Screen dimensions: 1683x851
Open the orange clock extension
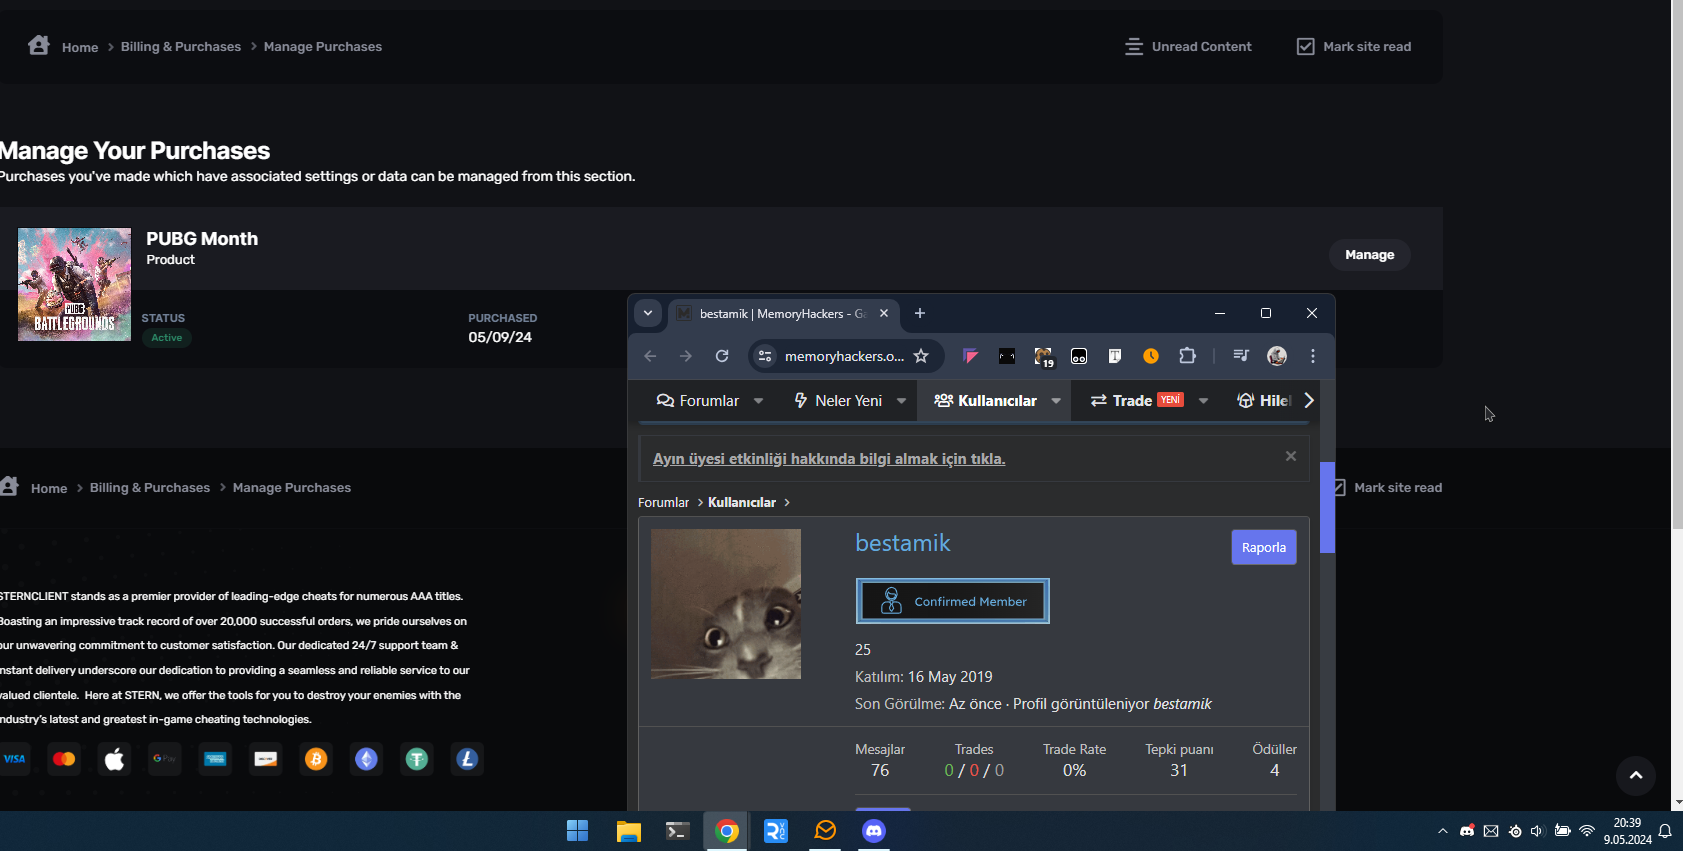1151,356
